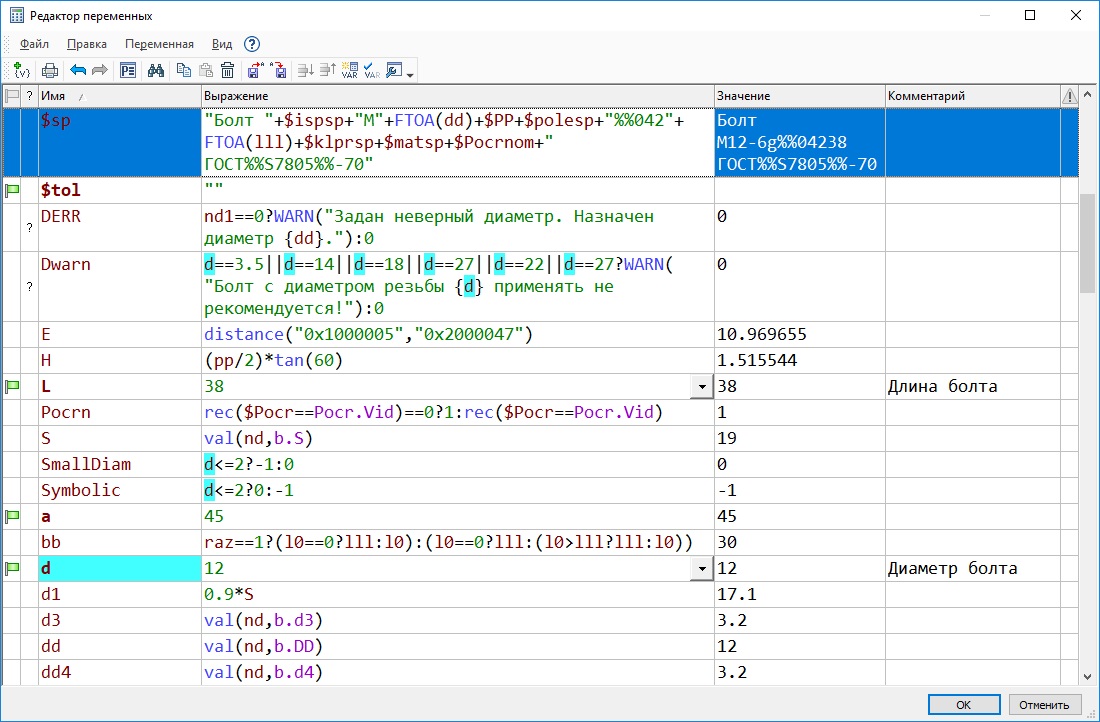Open the Переменная menu

[x=159, y=44]
